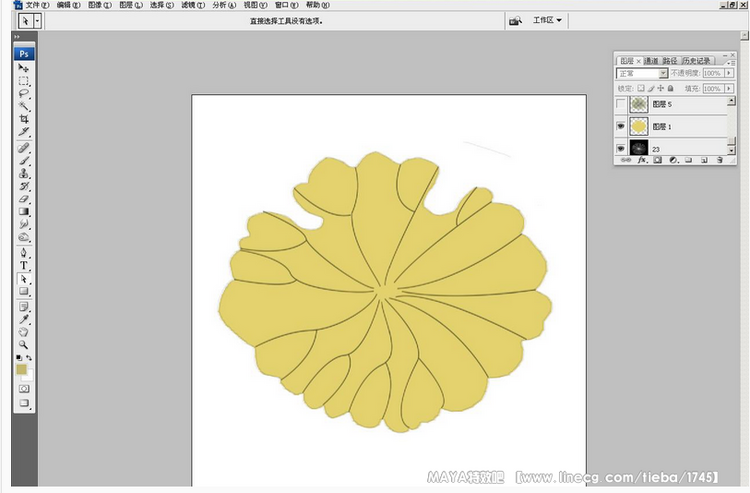
Task: Select the Lasso tool in the toolbox
Action: coord(24,93)
